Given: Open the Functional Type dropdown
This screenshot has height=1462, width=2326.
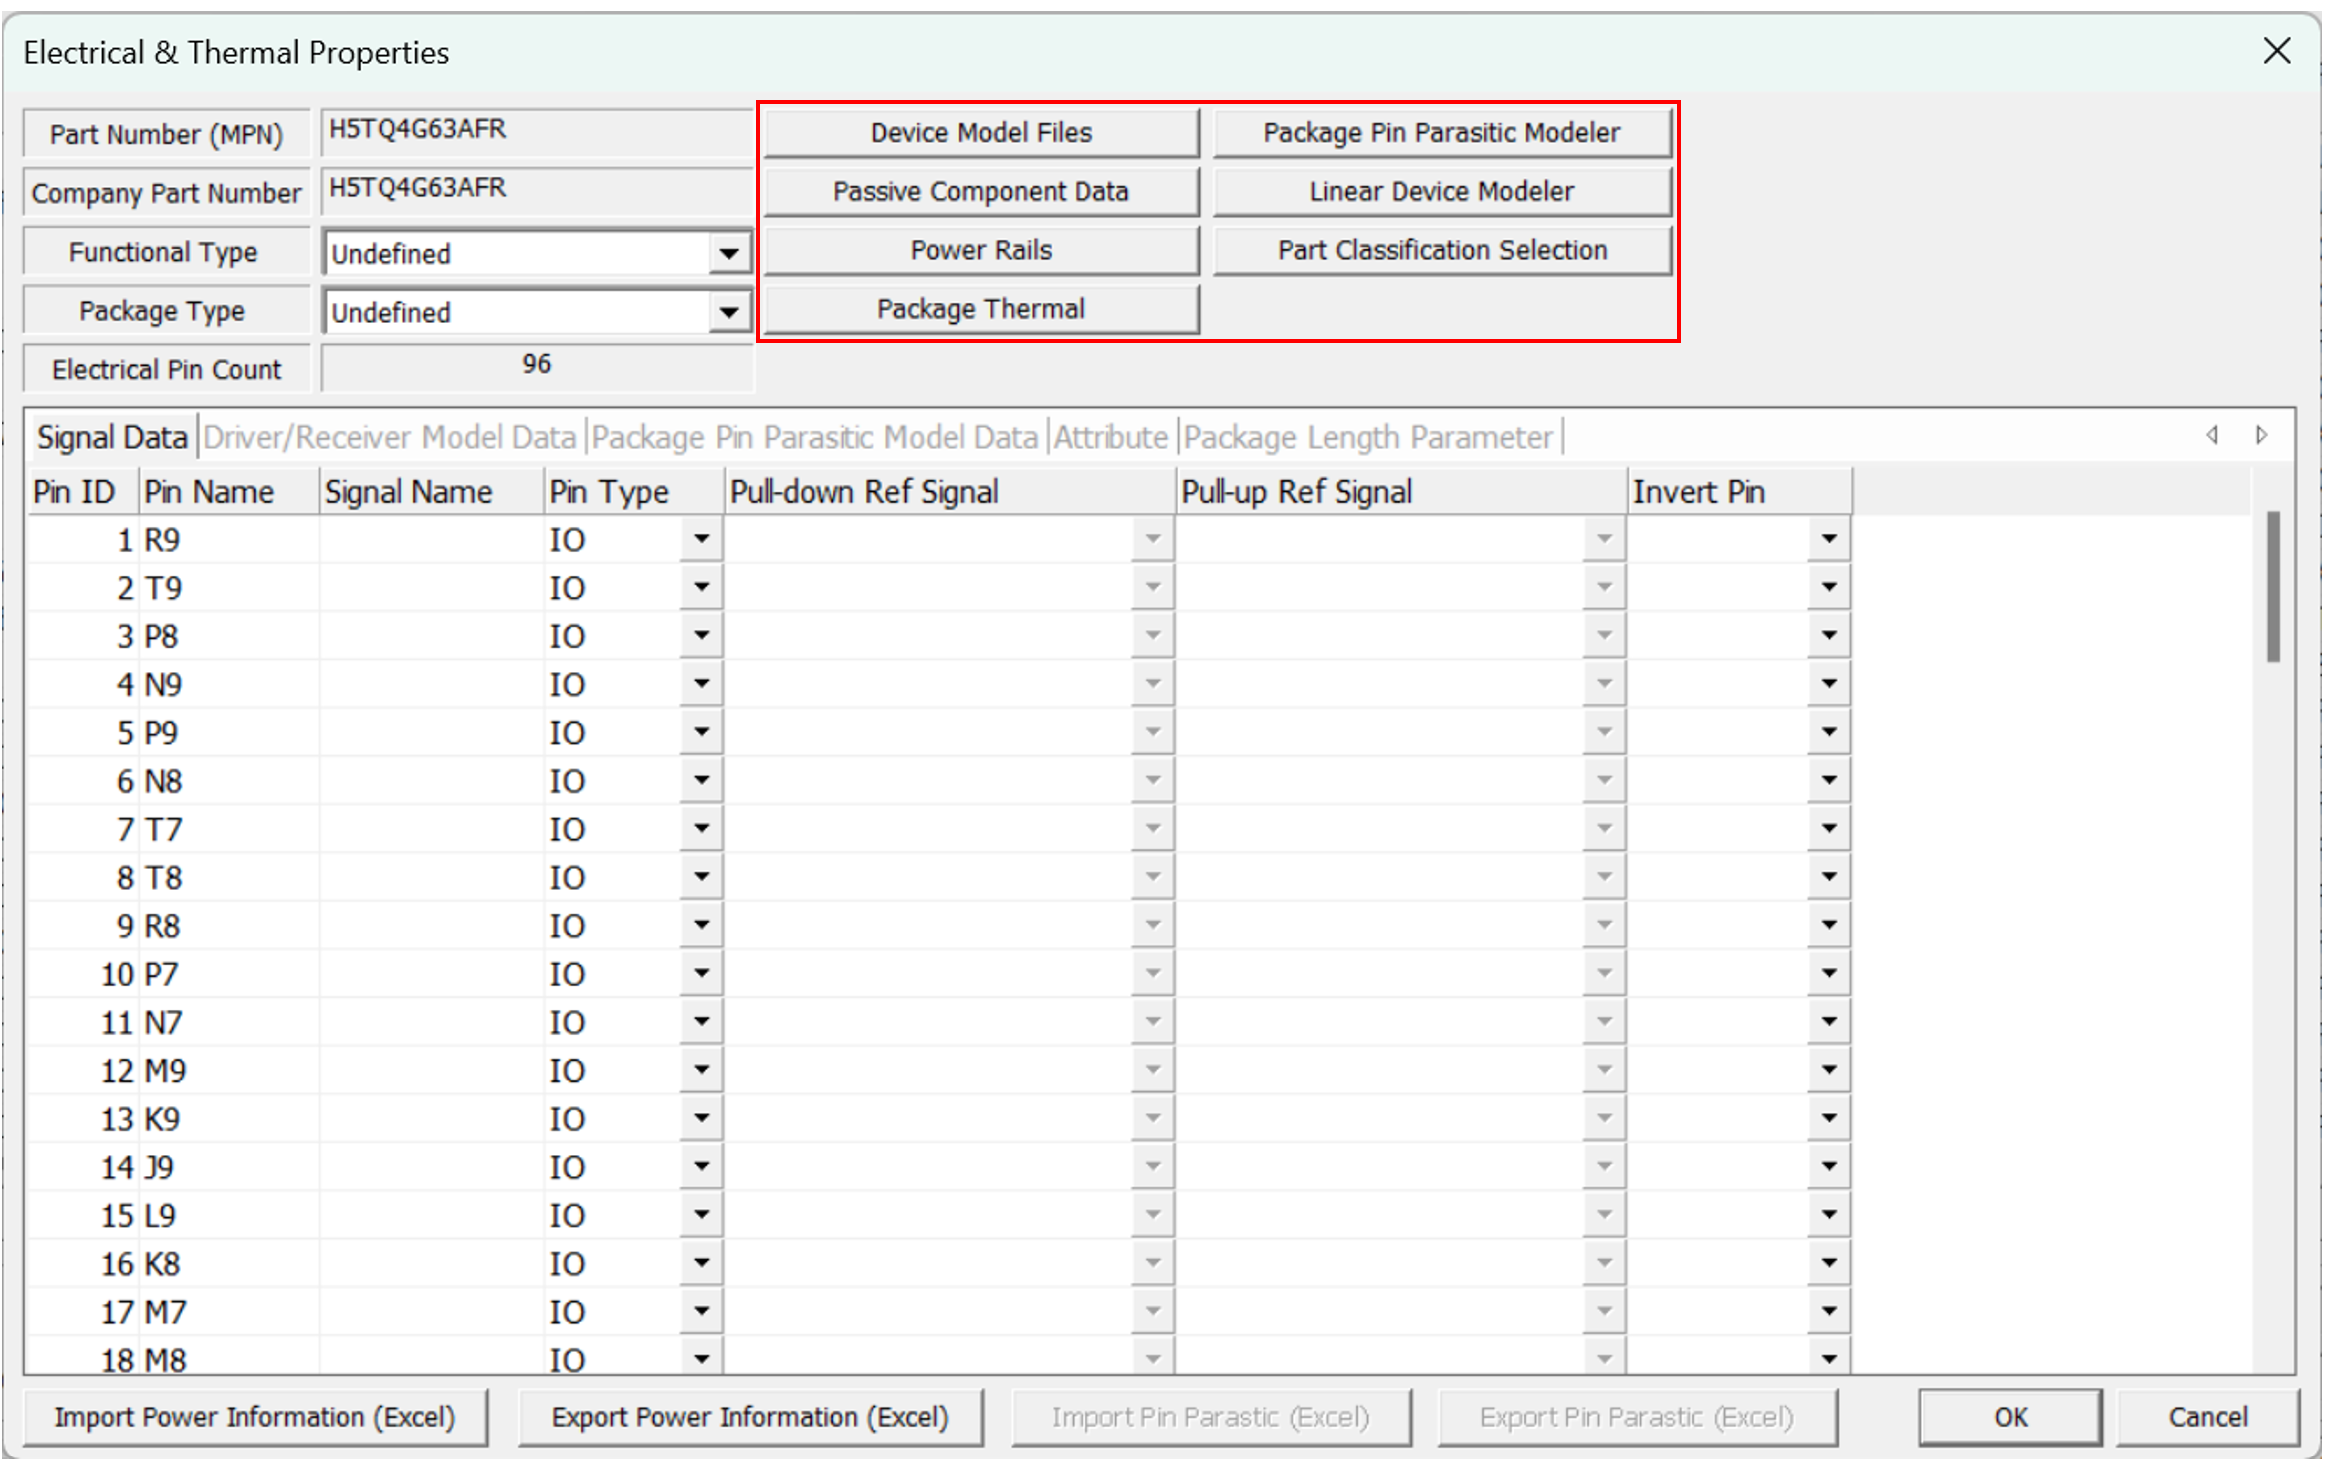Looking at the screenshot, I should pyautogui.click(x=729, y=253).
